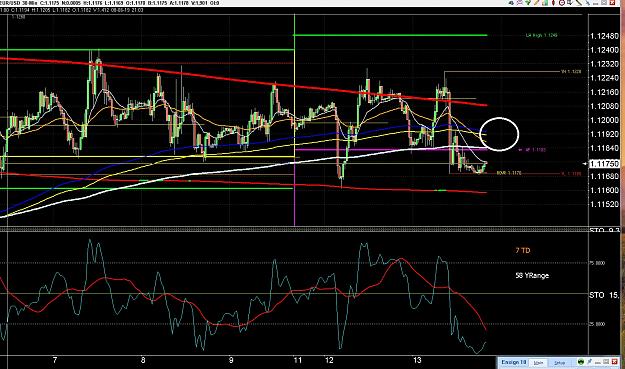The width and height of the screenshot is (625, 369).
Task: Open the Setup tab in Ensign 10 bar
Action: (560, 363)
